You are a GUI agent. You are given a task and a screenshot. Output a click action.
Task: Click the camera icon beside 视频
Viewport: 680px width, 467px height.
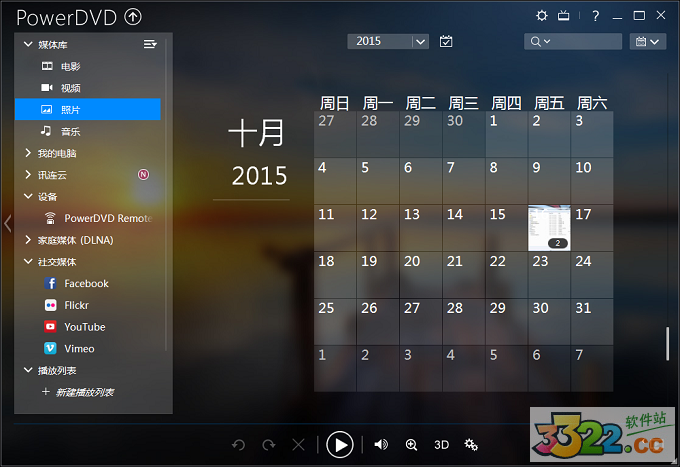[x=47, y=88]
